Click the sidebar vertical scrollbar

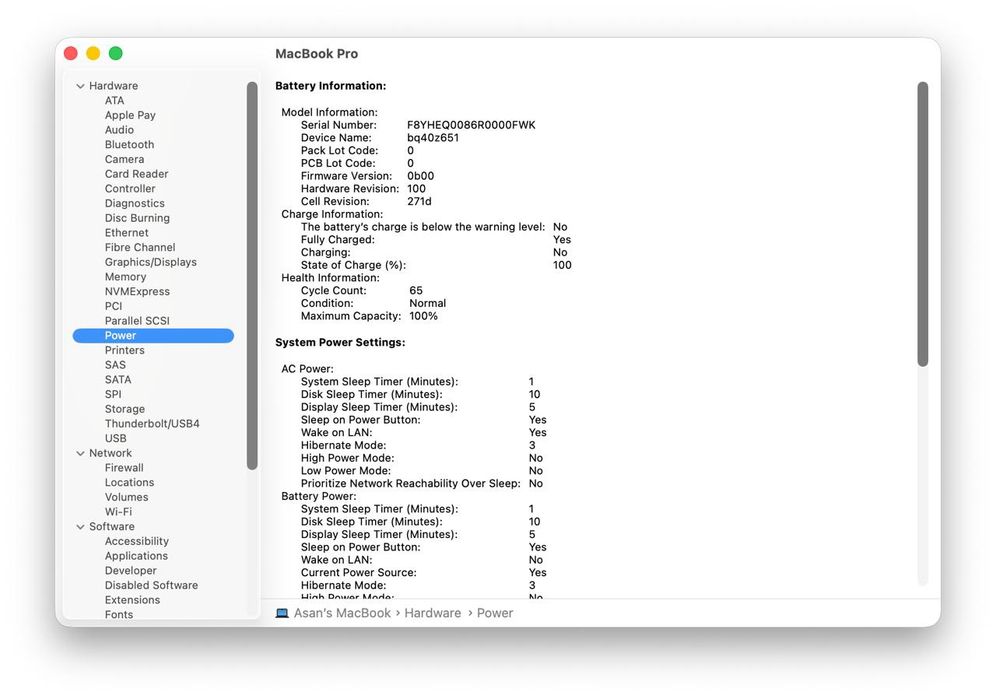click(x=252, y=276)
